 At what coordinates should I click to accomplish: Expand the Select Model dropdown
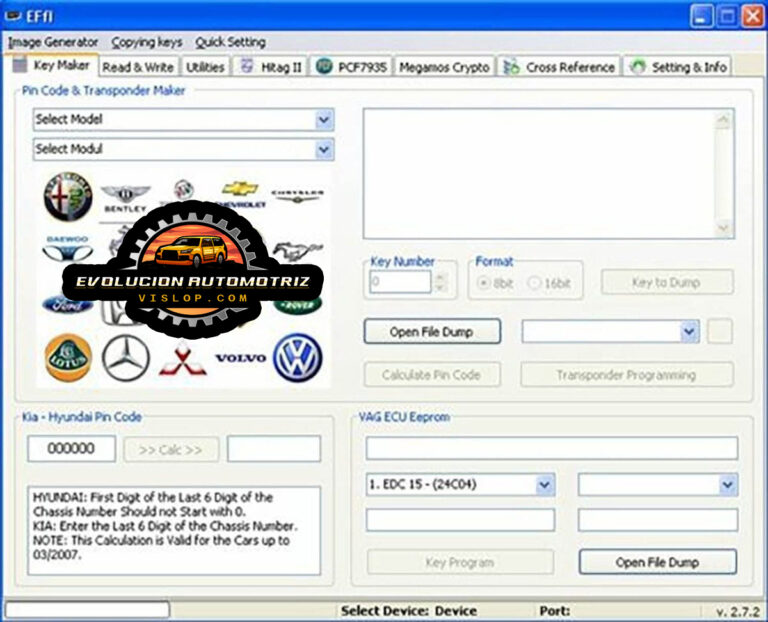tap(324, 119)
